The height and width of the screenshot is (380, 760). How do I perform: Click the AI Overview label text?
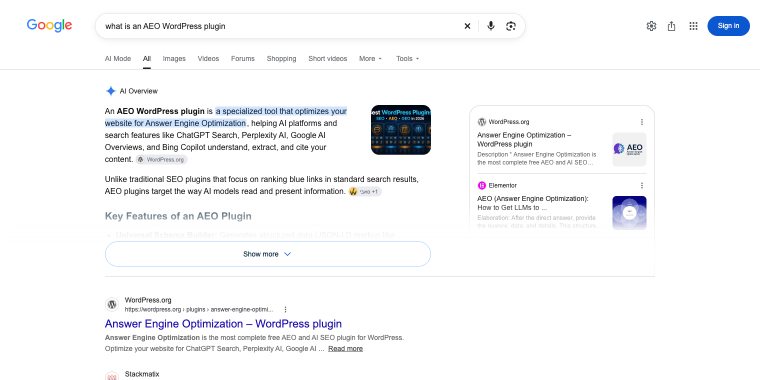(x=139, y=91)
